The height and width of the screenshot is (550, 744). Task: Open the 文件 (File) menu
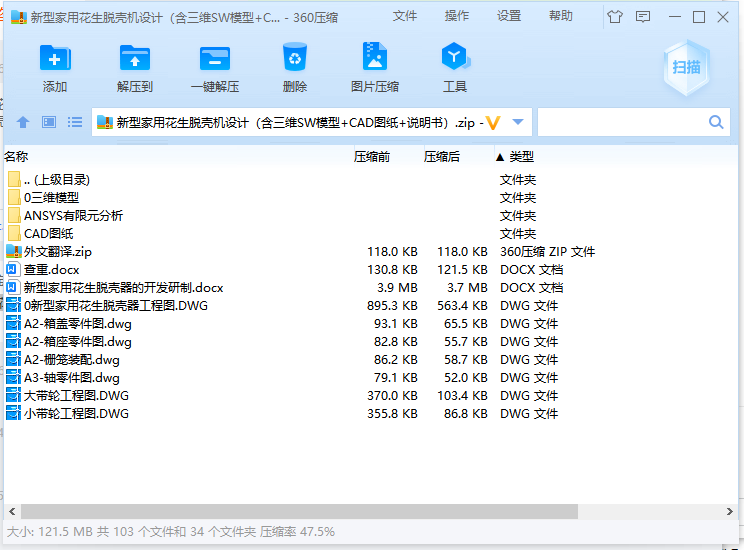tap(405, 16)
